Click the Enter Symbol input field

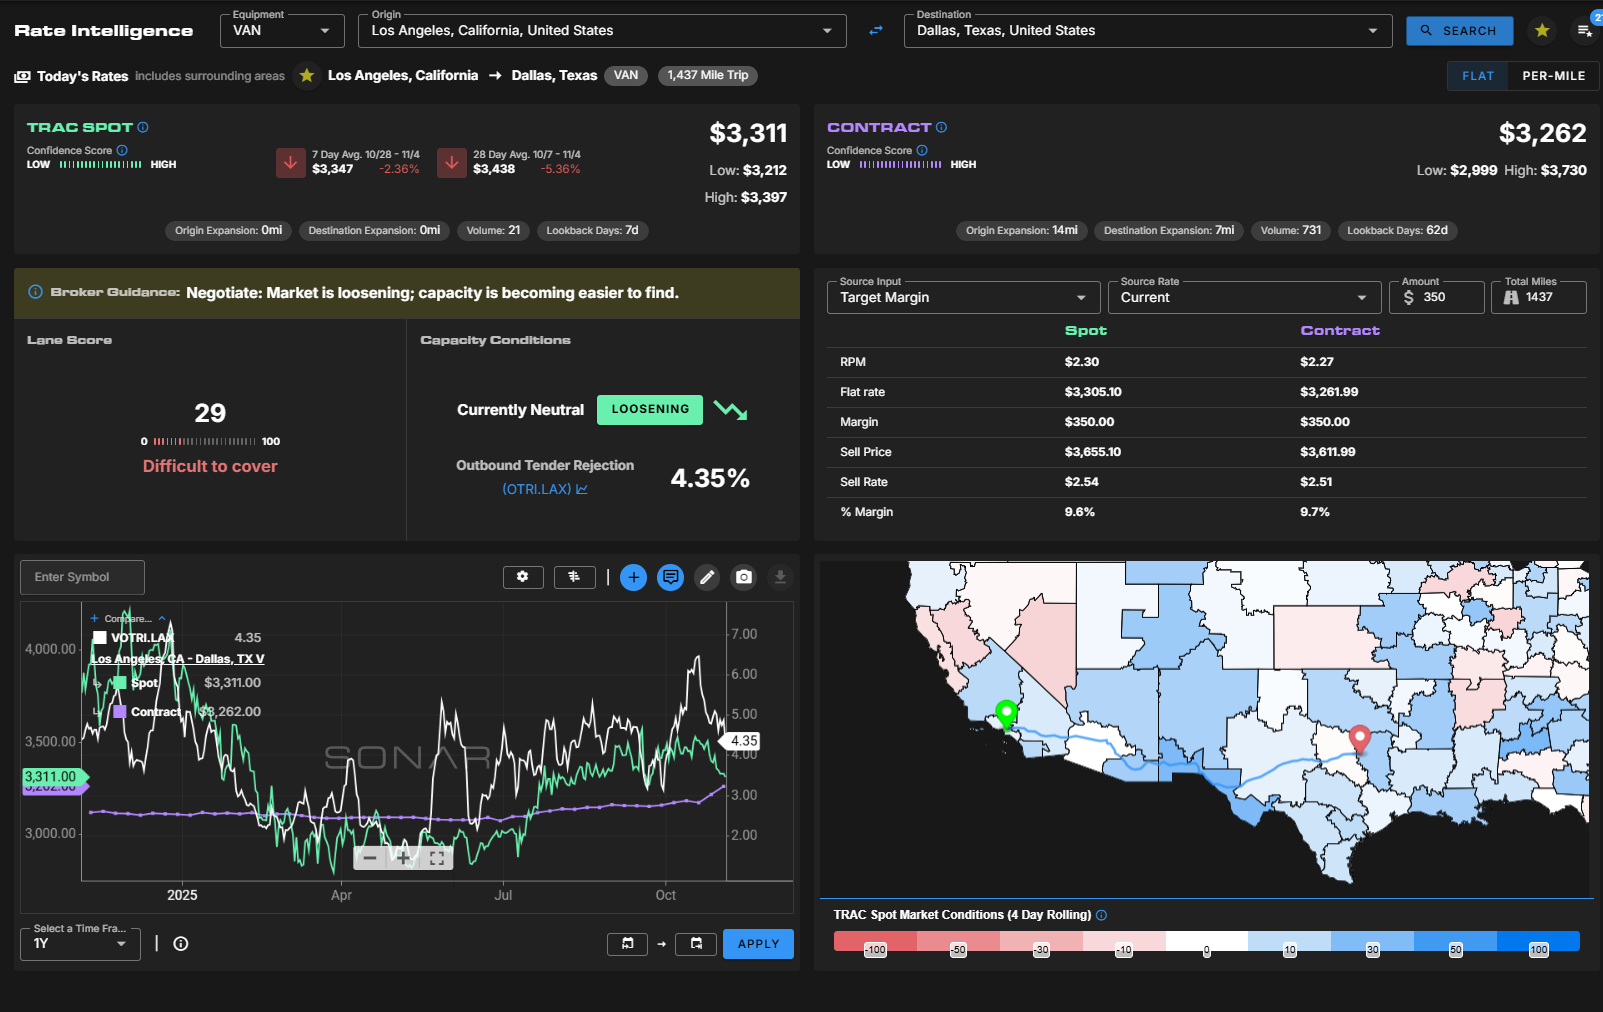point(82,577)
